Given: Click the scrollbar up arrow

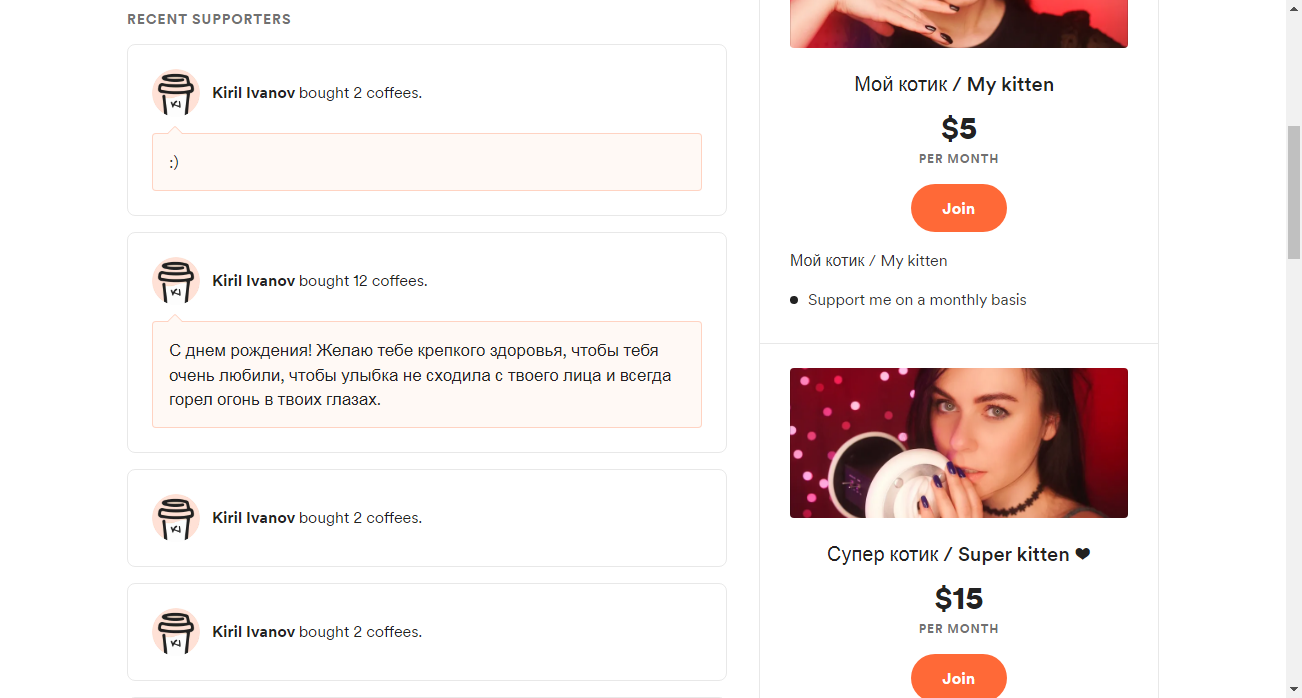Looking at the screenshot, I should (1293, 8).
